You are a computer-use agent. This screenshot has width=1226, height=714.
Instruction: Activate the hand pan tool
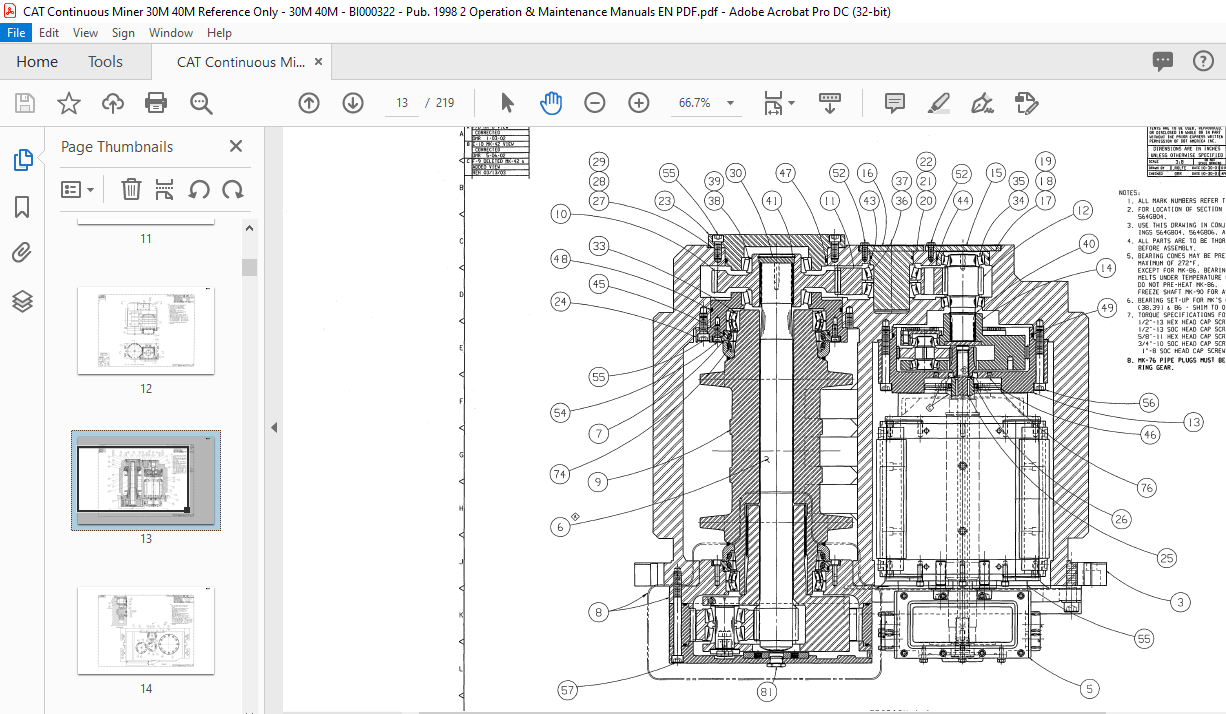pos(551,103)
